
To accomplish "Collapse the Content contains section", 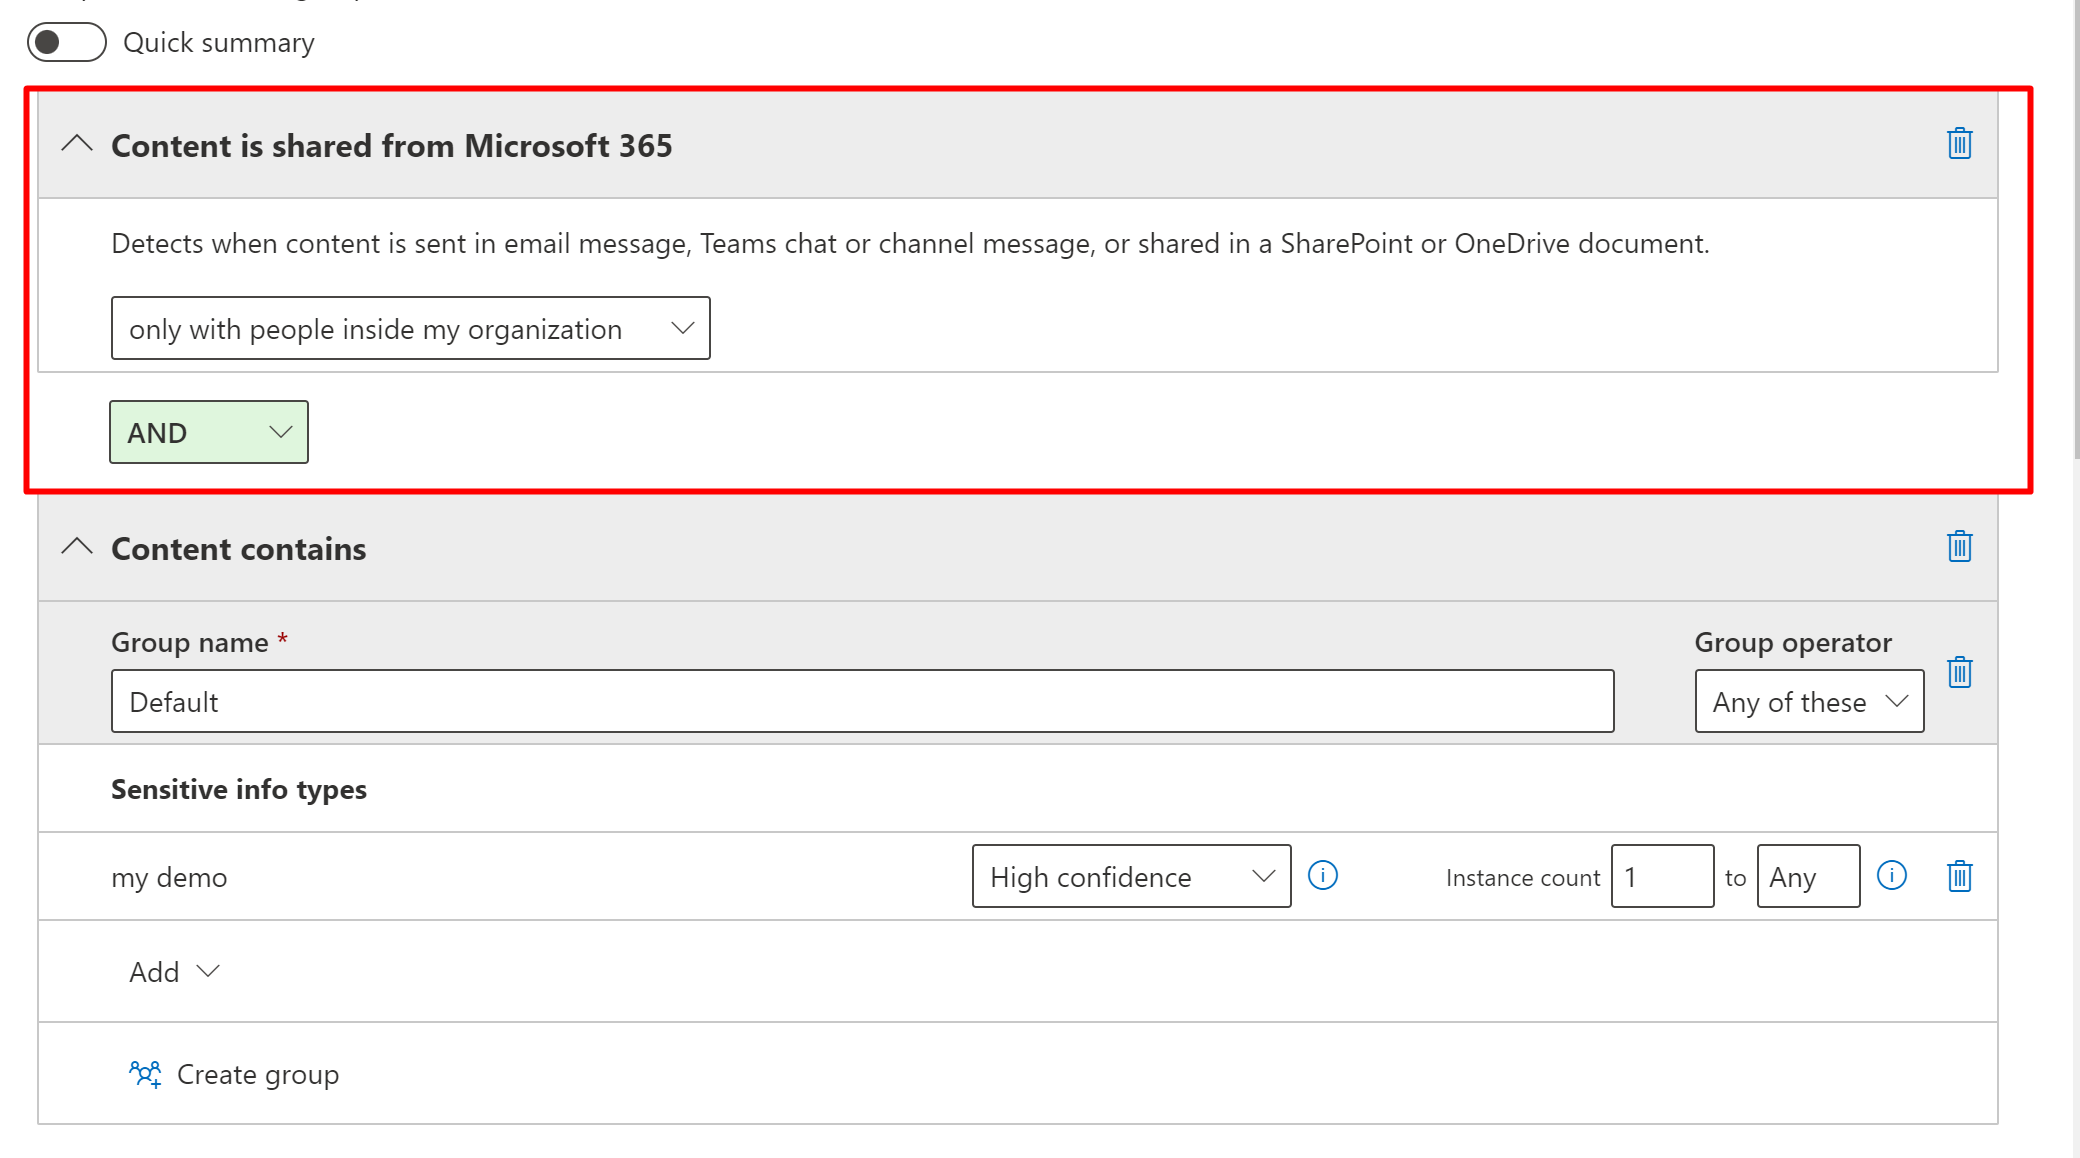I will point(77,547).
